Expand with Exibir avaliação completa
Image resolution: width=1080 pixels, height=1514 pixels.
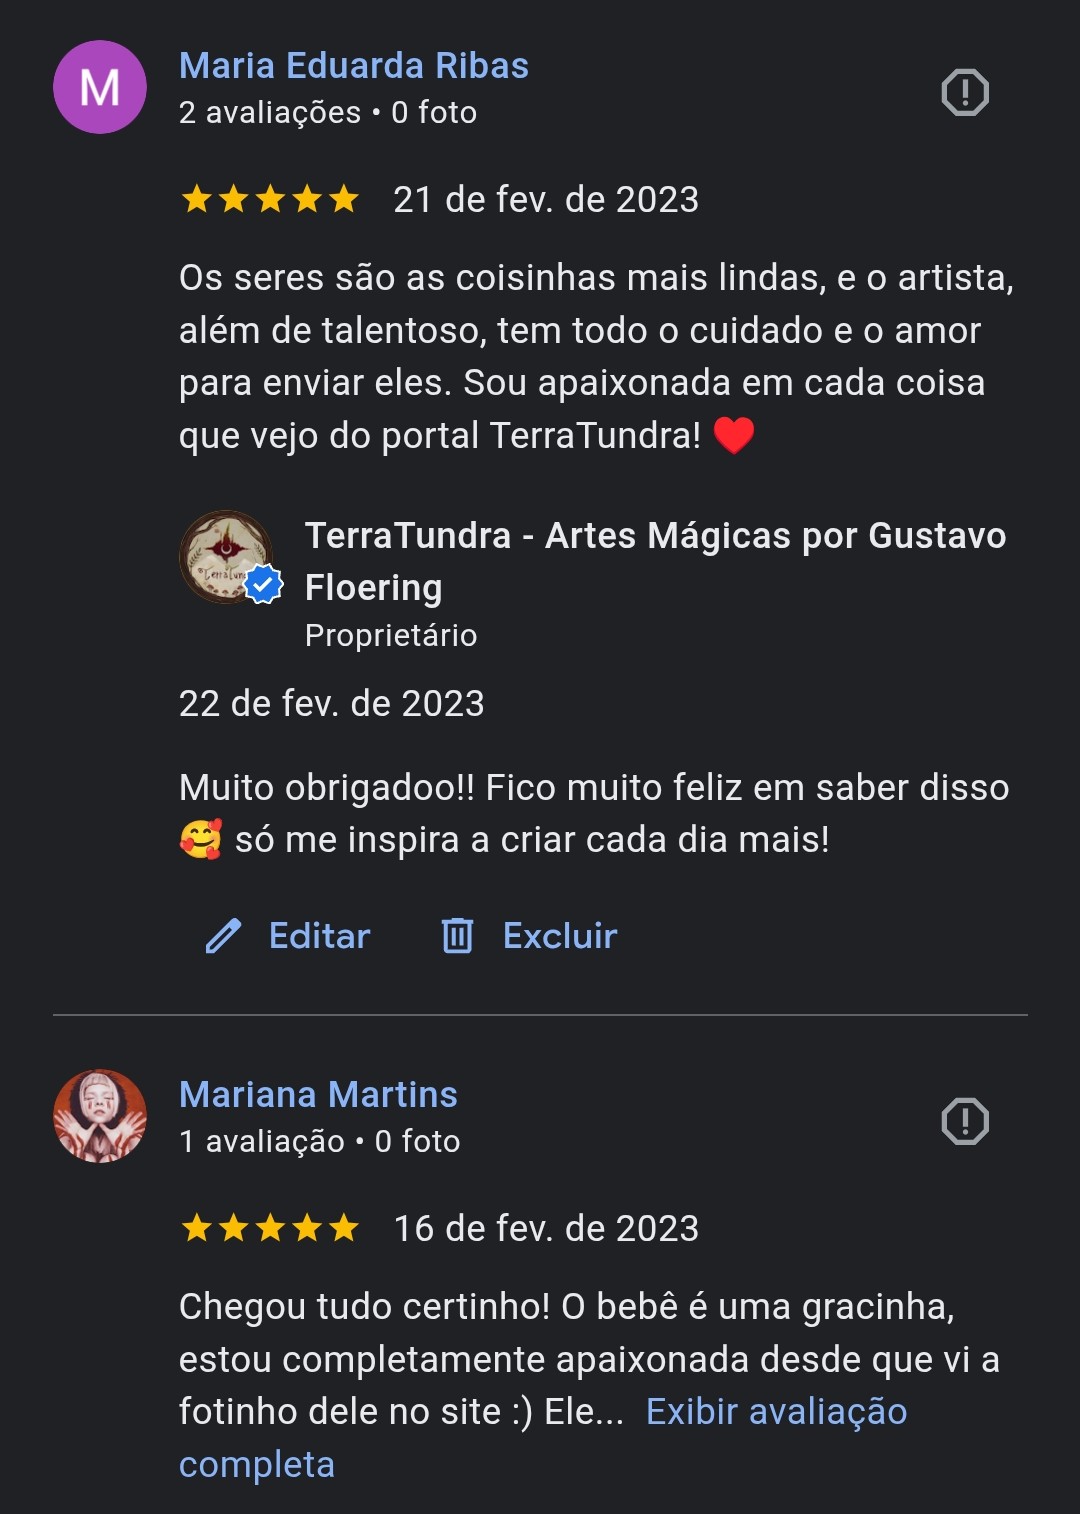[x=775, y=1412]
